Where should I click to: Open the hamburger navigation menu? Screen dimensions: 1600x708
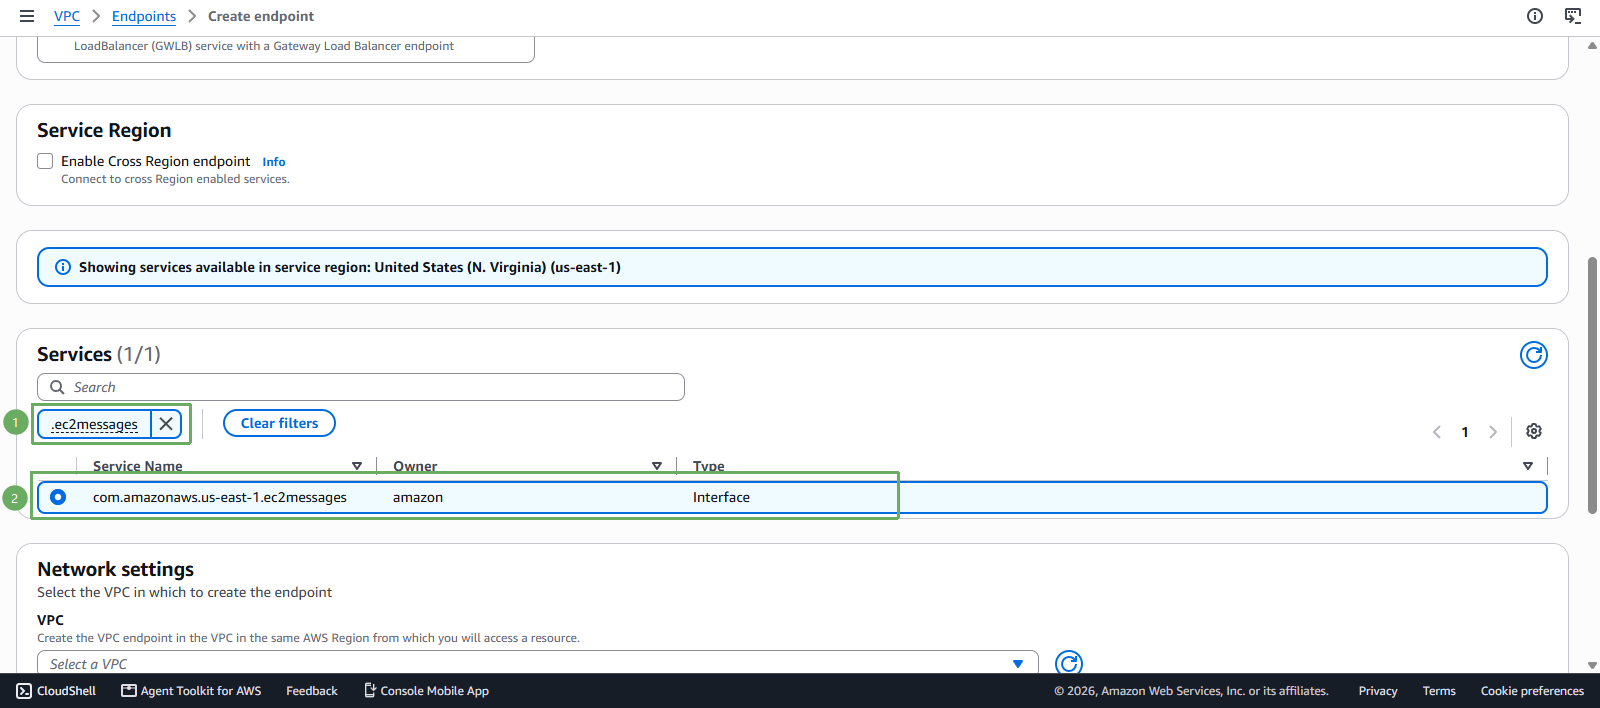(27, 16)
